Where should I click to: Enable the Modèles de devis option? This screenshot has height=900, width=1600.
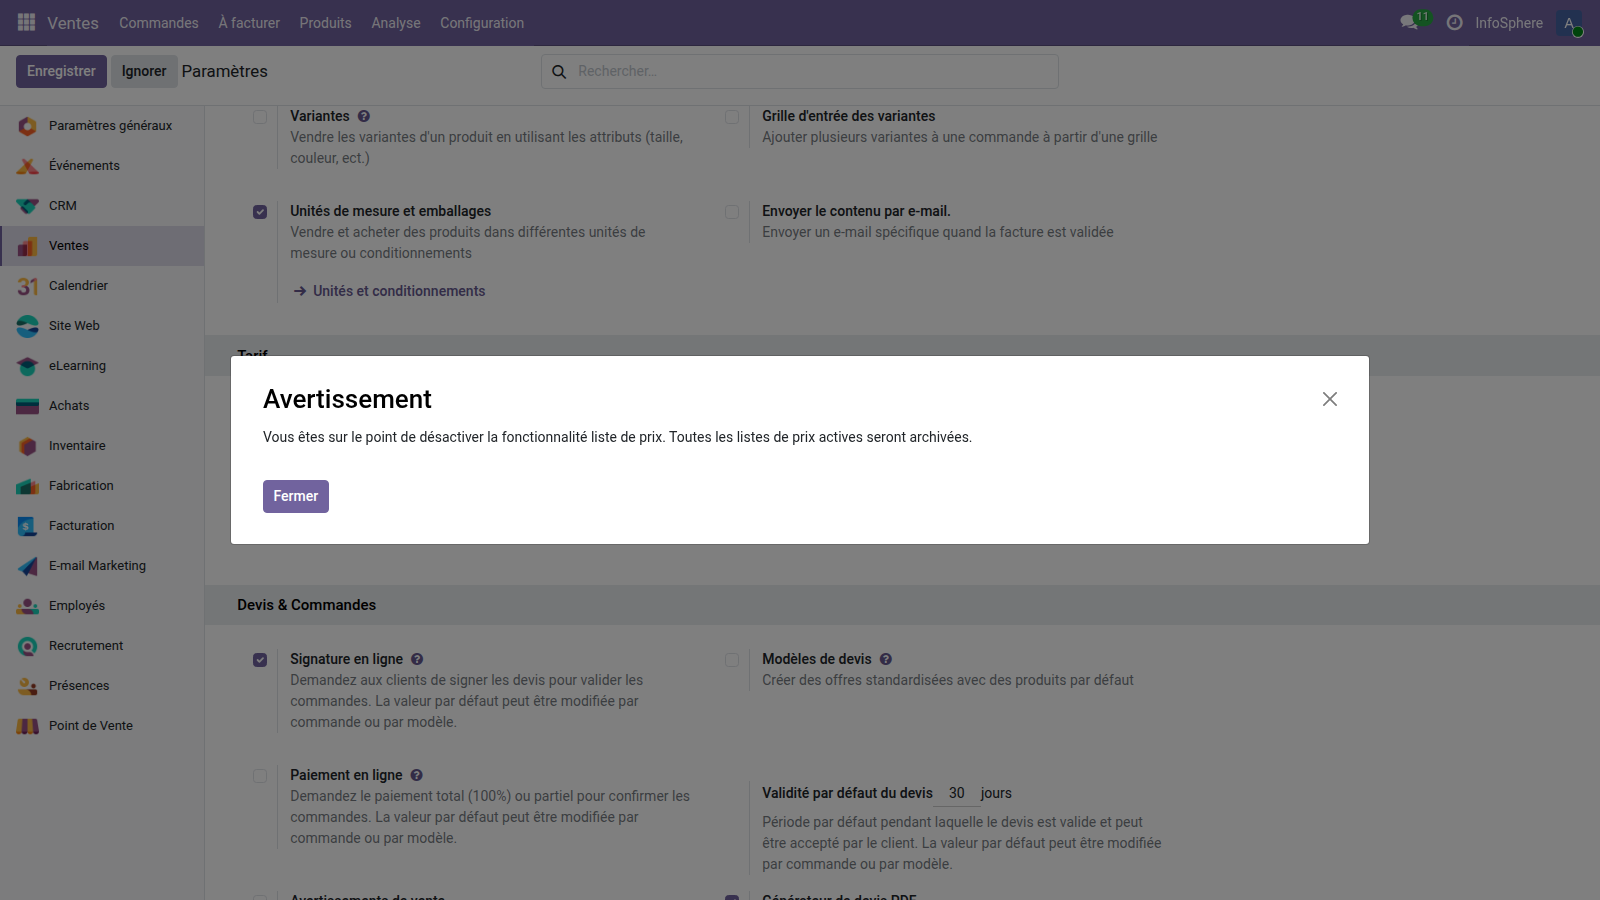(731, 659)
